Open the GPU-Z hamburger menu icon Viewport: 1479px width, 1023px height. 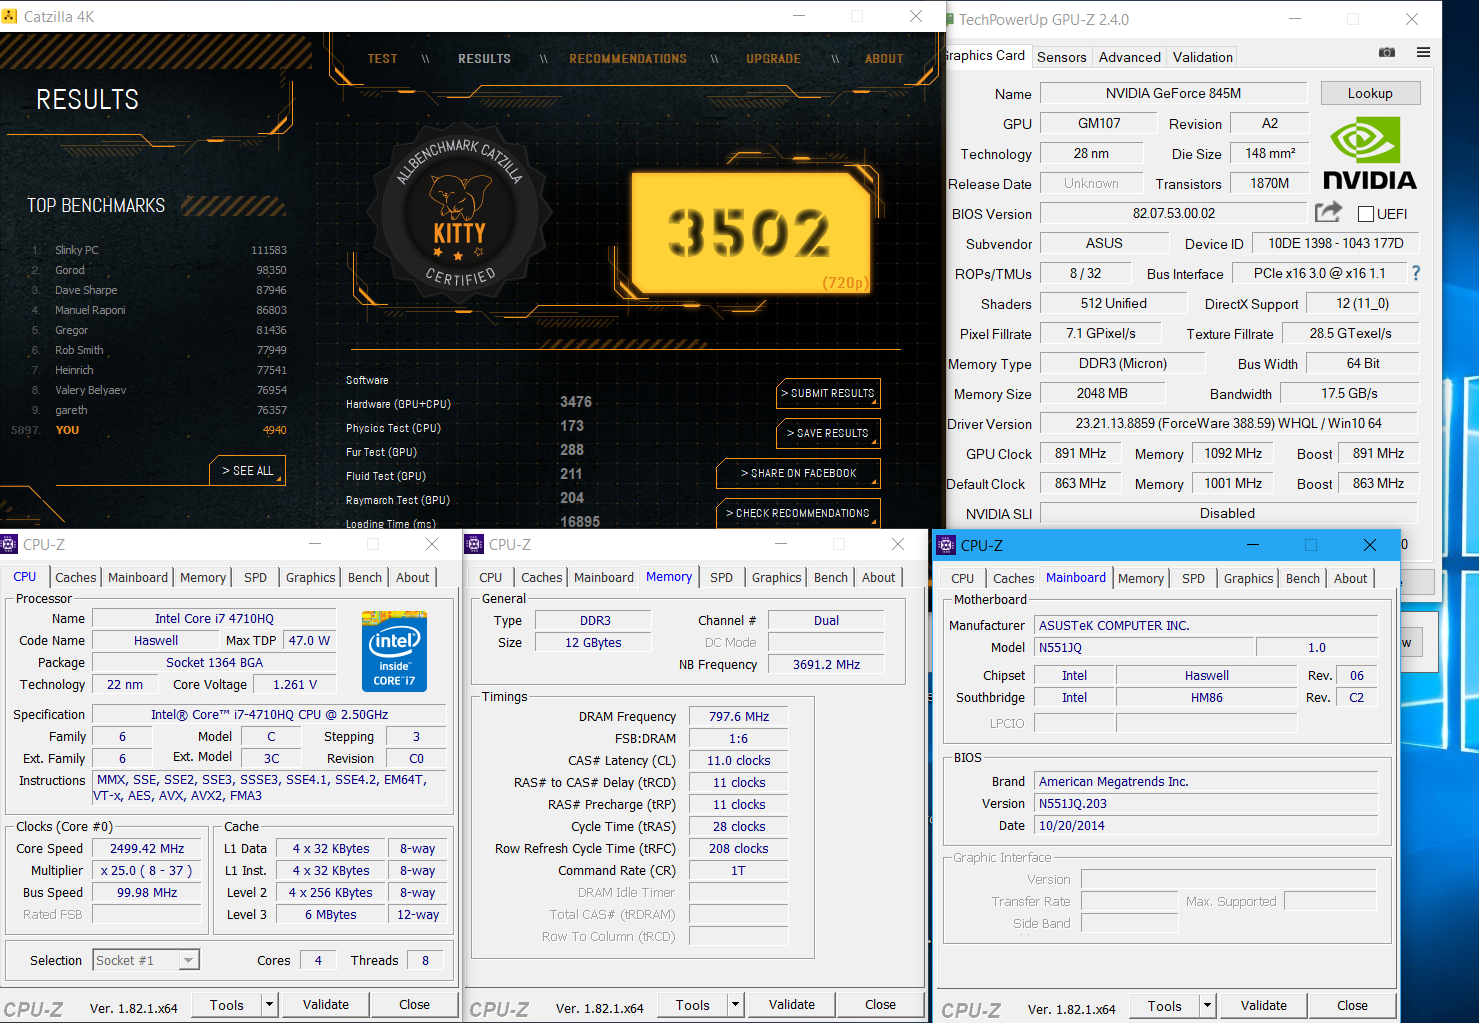pyautogui.click(x=1423, y=52)
